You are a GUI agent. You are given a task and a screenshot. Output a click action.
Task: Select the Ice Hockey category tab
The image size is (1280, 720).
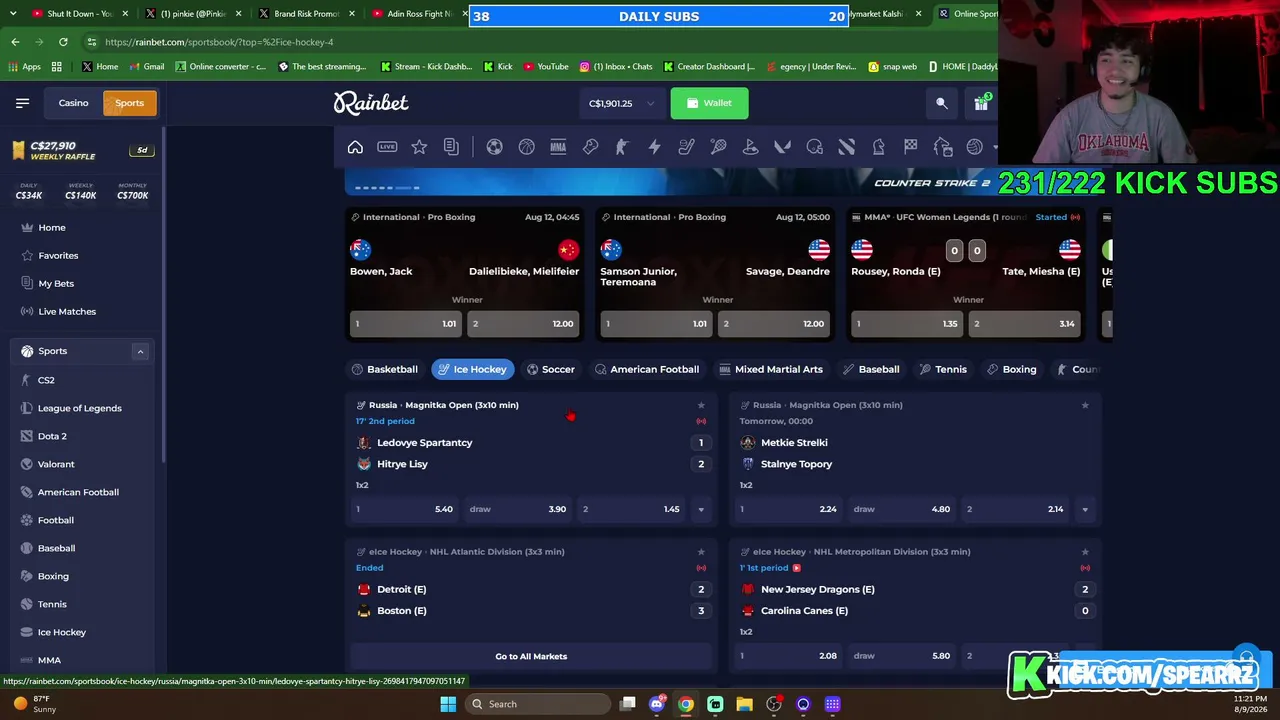473,369
